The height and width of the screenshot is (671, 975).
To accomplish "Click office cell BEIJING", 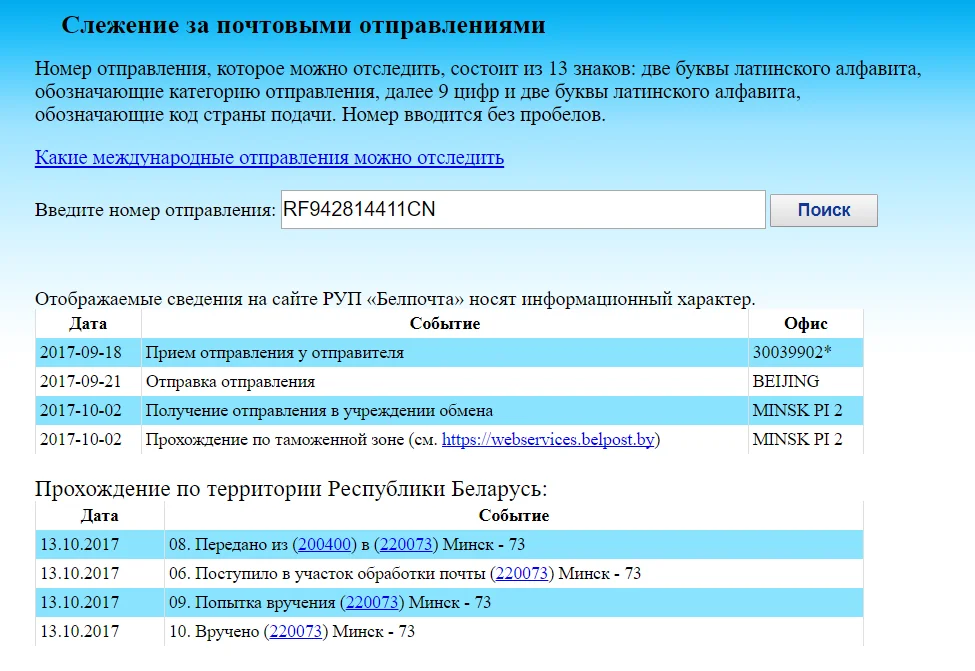I will (x=785, y=382).
